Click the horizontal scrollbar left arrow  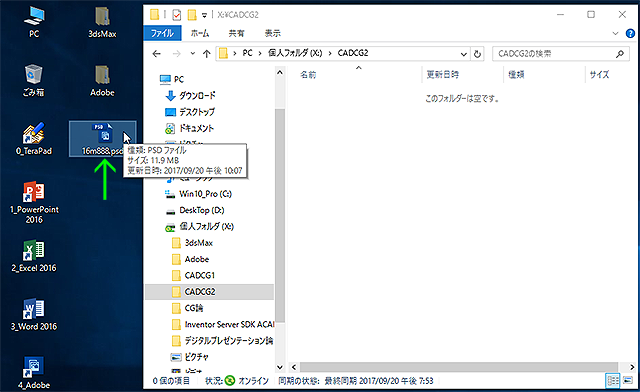(x=293, y=367)
